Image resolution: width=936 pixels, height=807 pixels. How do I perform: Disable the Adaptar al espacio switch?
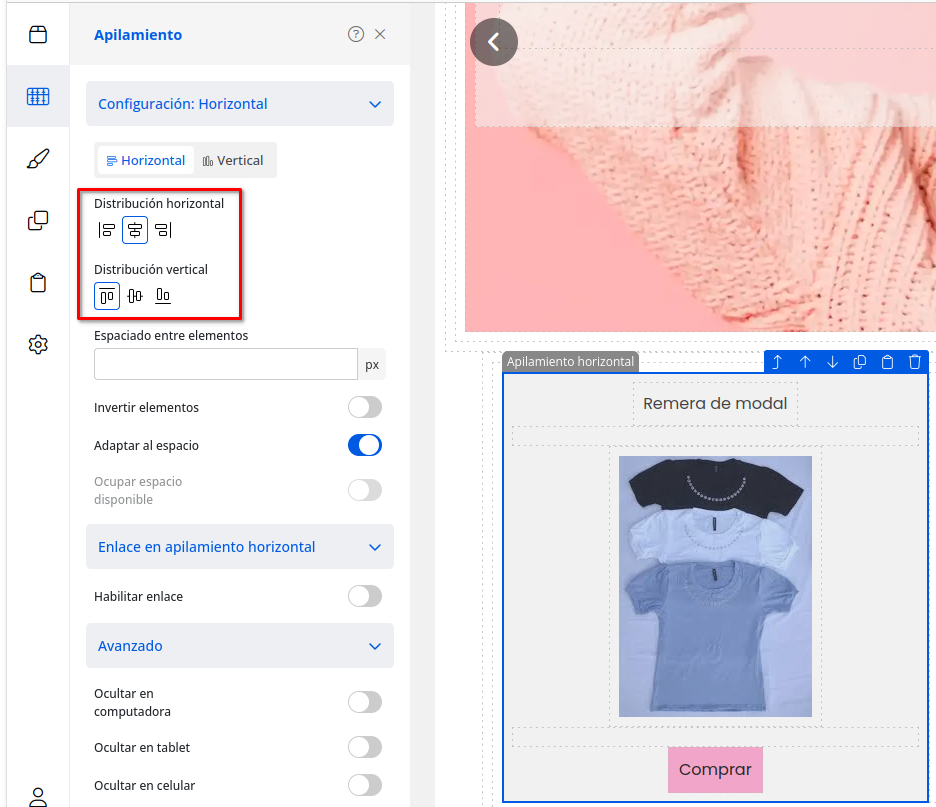point(365,446)
